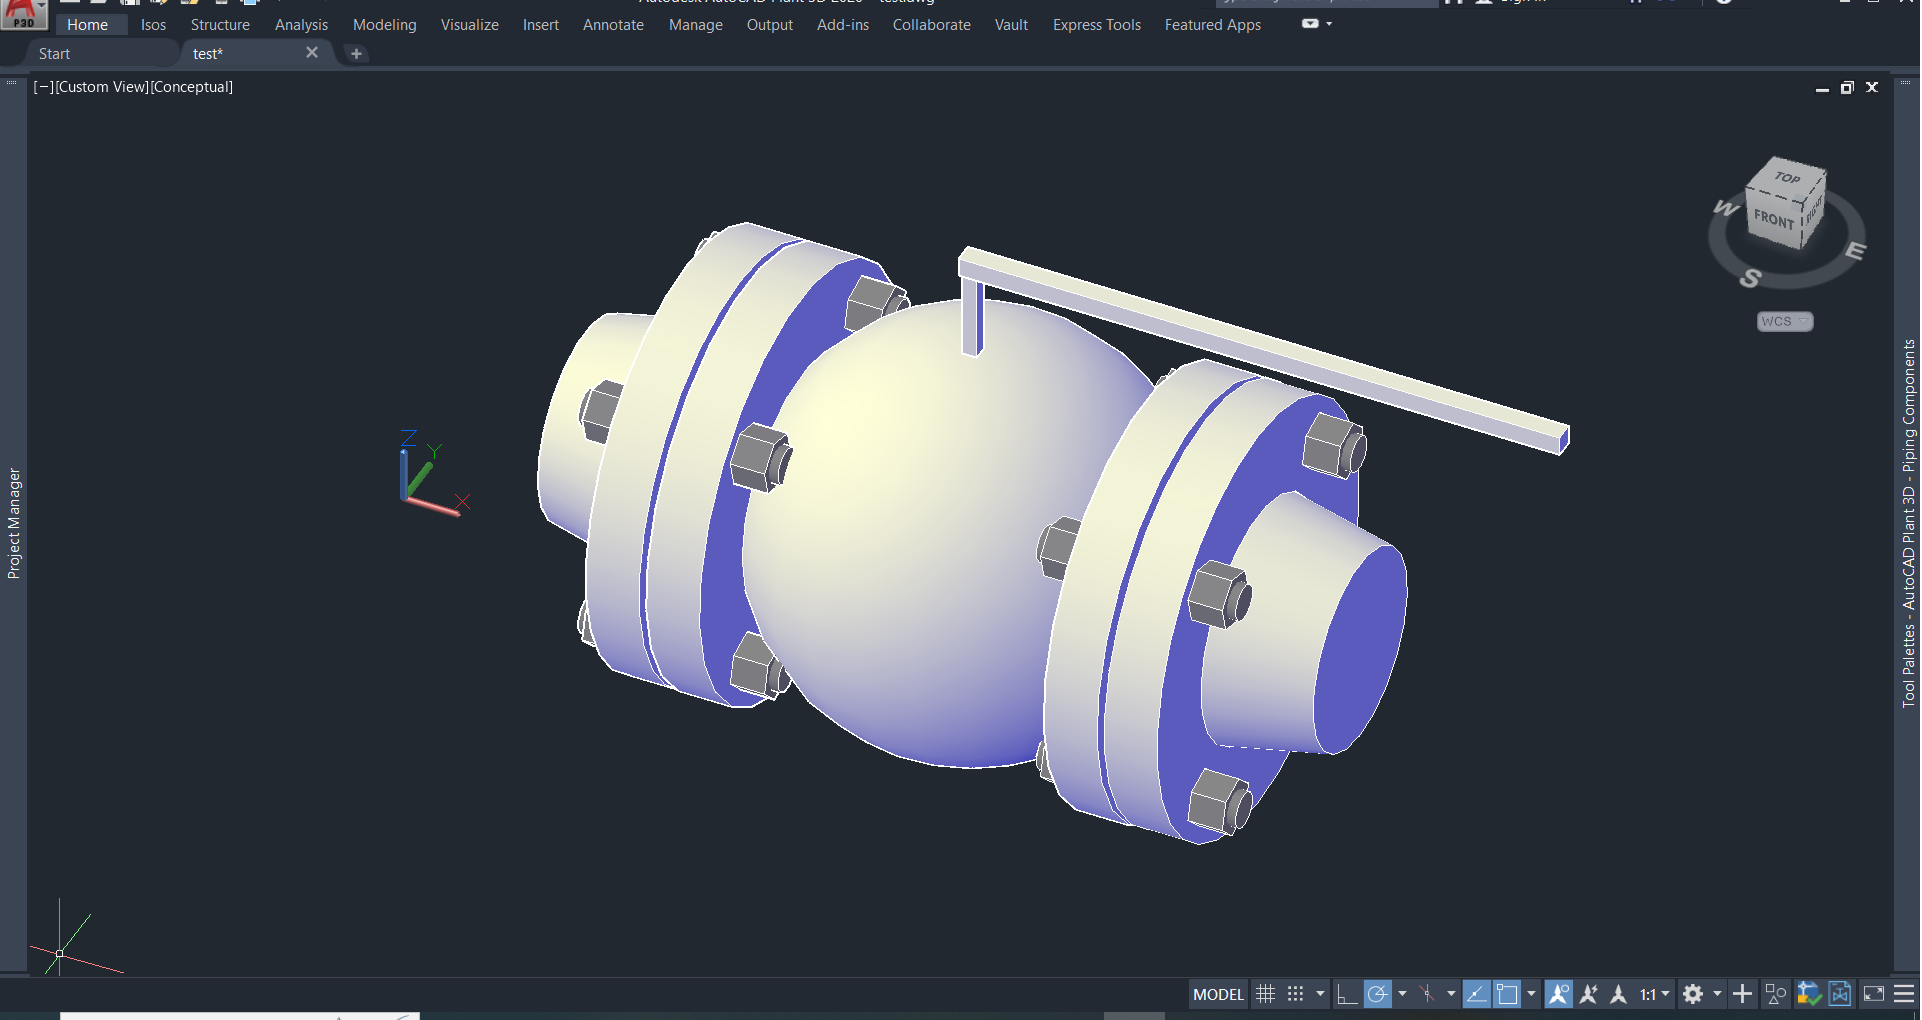The height and width of the screenshot is (1020, 1922).
Task: Open status bar customization menu
Action: 1904,994
